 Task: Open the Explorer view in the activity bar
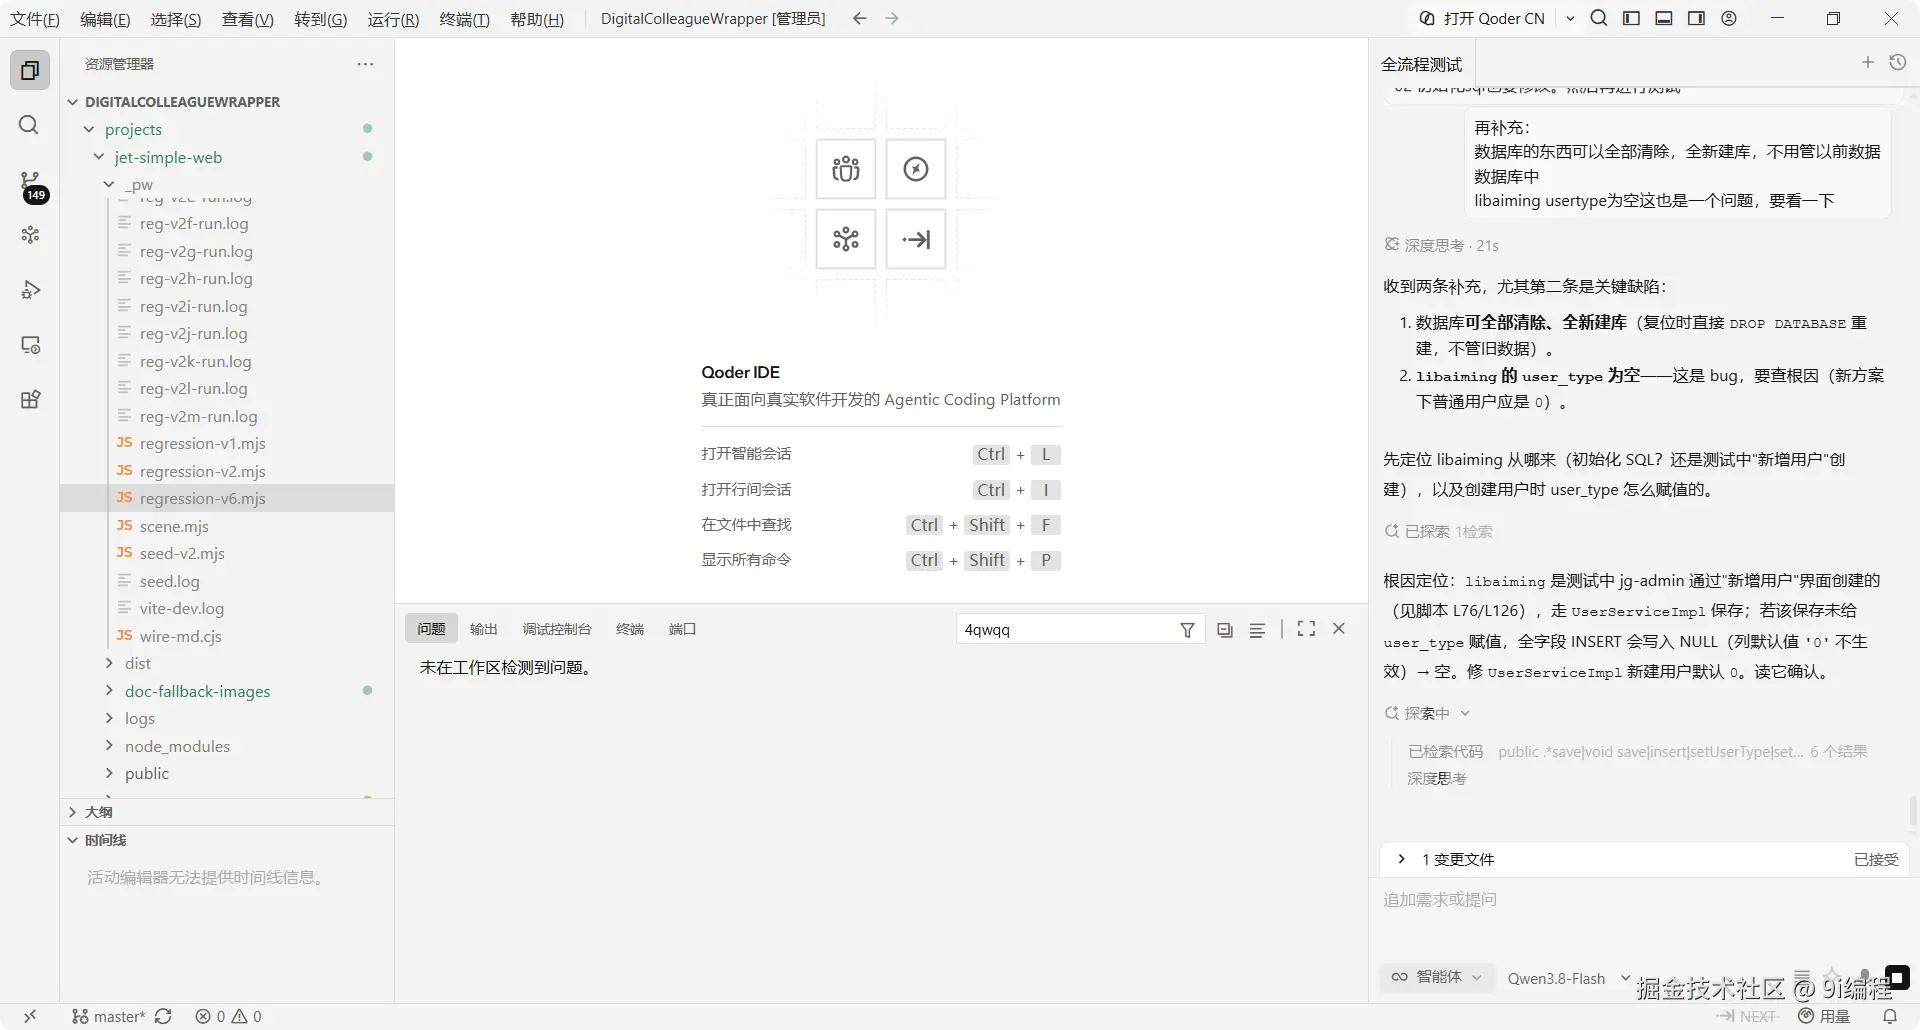[x=30, y=70]
